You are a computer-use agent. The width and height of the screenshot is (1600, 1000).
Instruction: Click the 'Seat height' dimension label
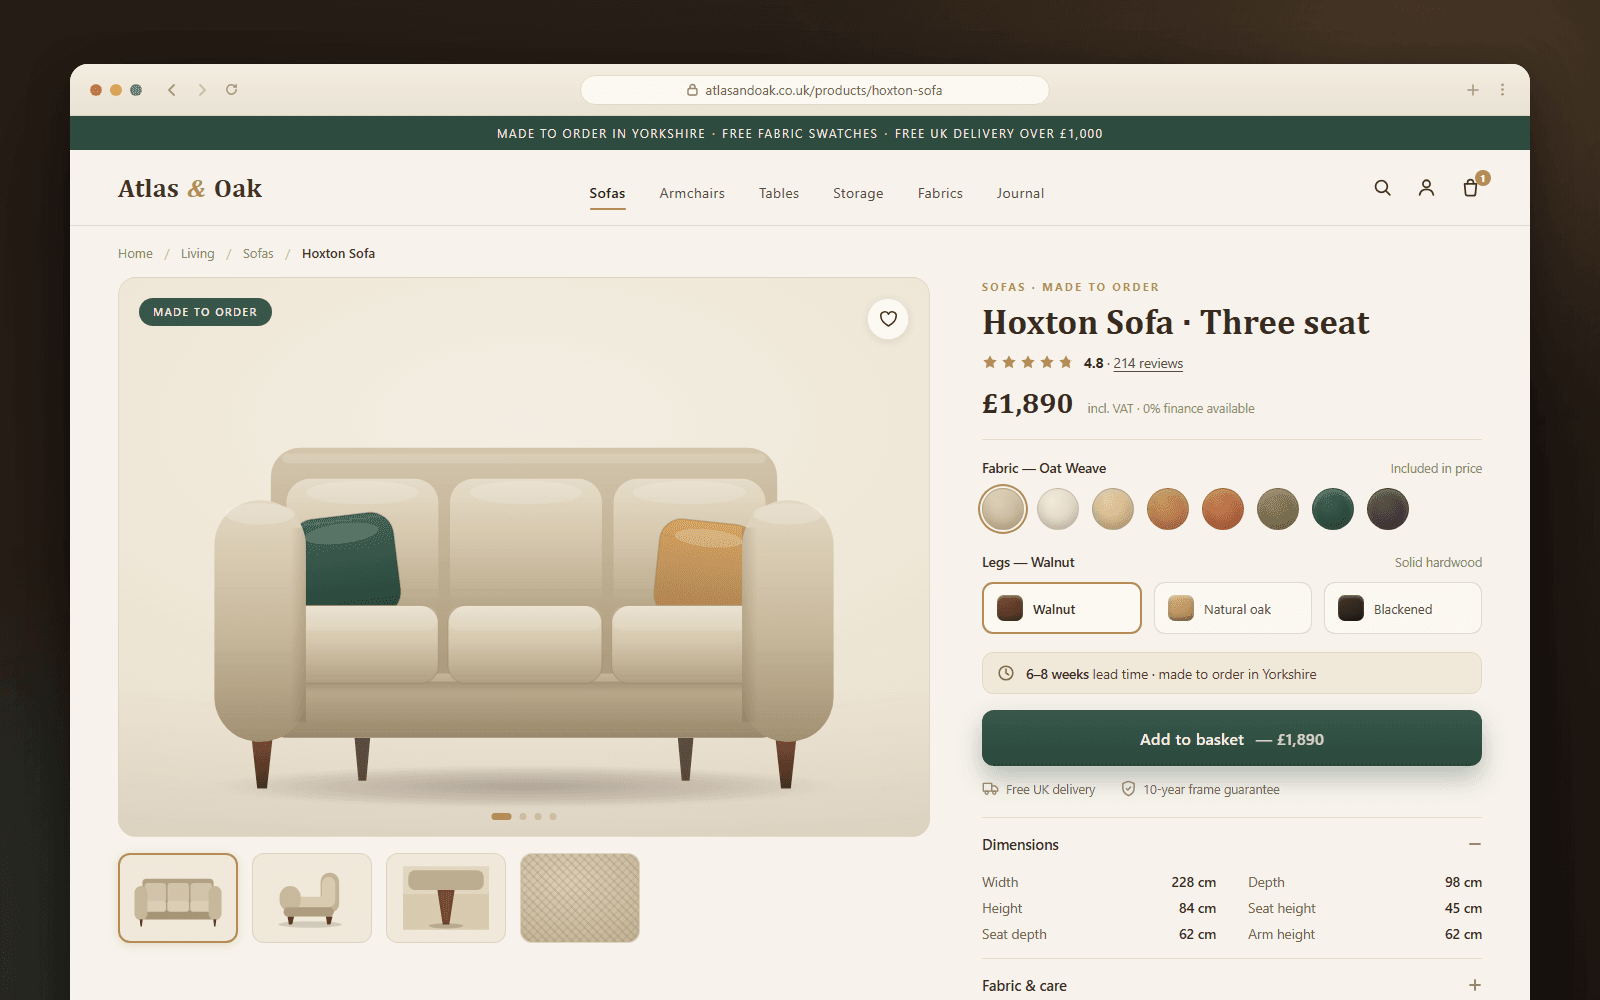[1282, 908]
